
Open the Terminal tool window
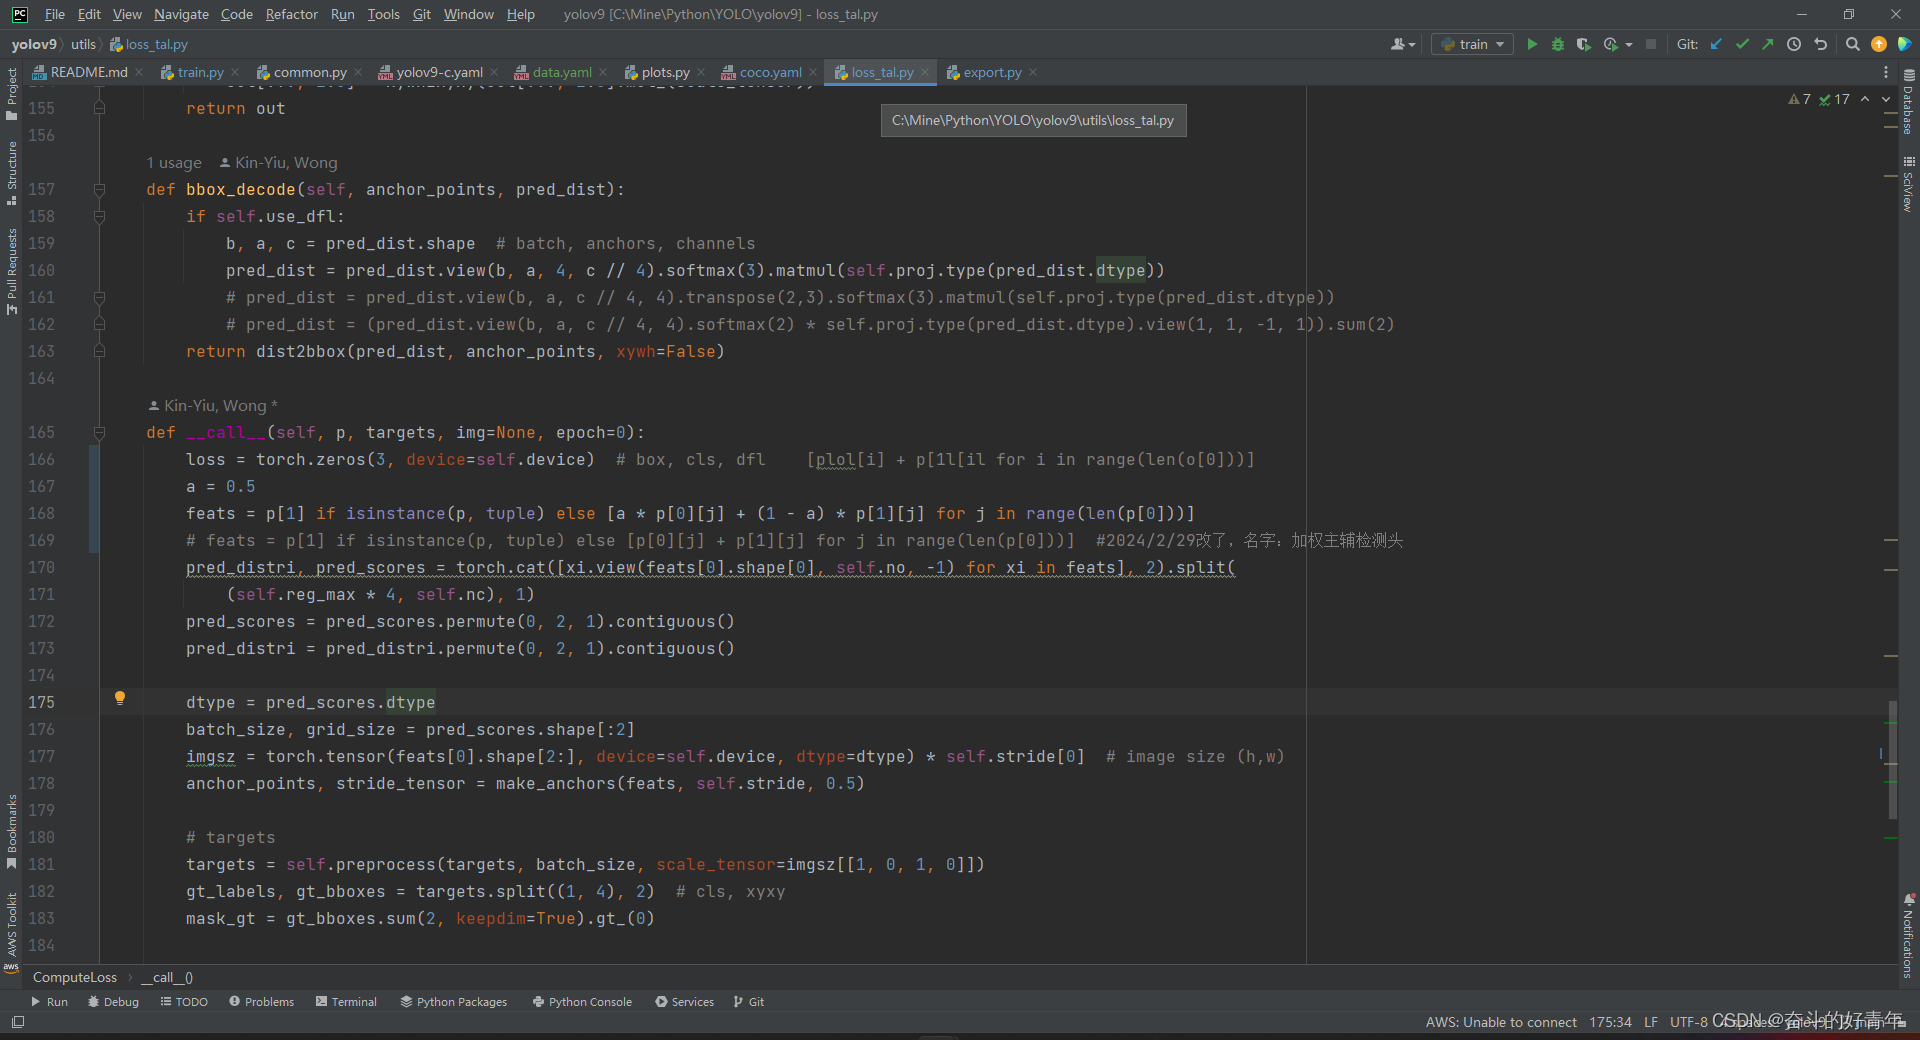click(346, 1001)
